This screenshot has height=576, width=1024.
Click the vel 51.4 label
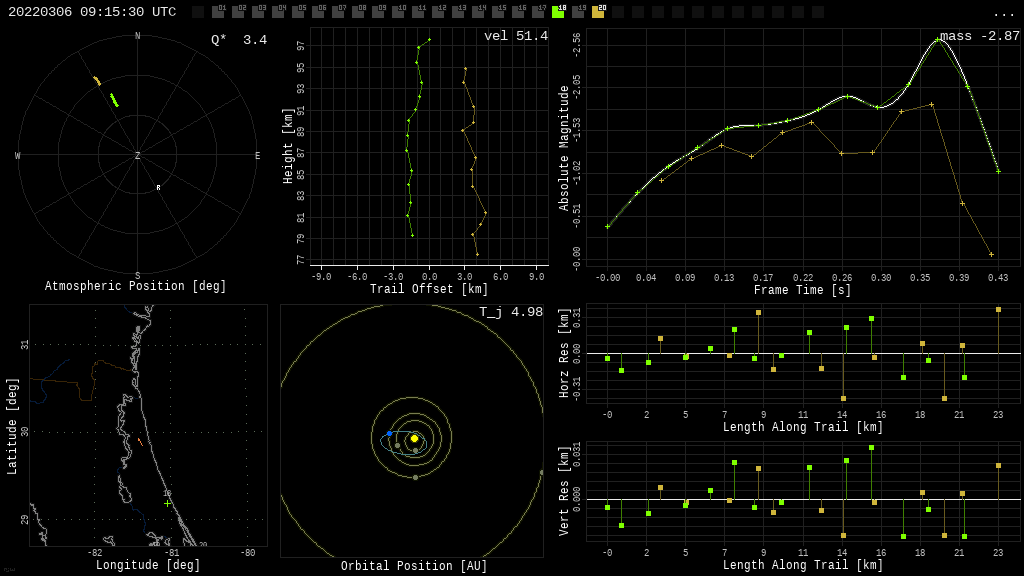[x=515, y=37]
